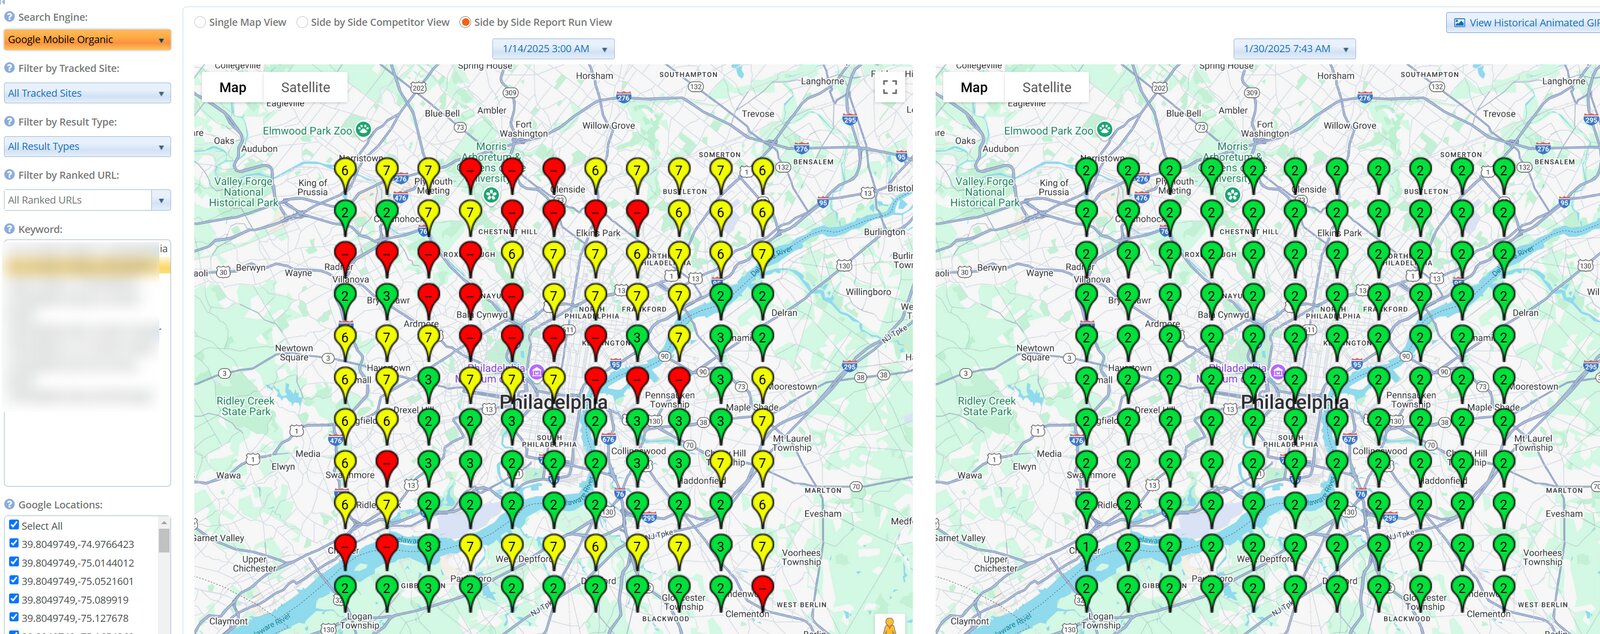Uncheck location 39.8049749,-75.0144012
This screenshot has width=1600, height=634.
[x=14, y=562]
